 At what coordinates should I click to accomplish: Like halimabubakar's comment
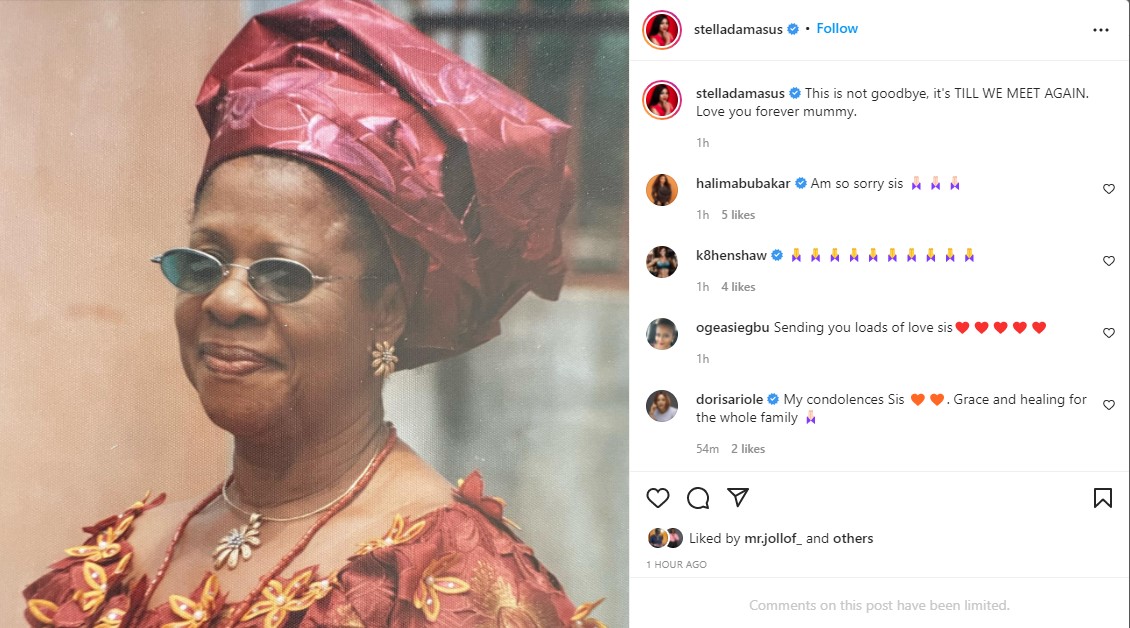1108,189
